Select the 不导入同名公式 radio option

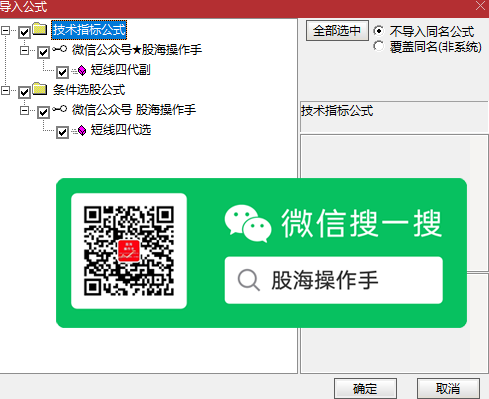[379, 31]
